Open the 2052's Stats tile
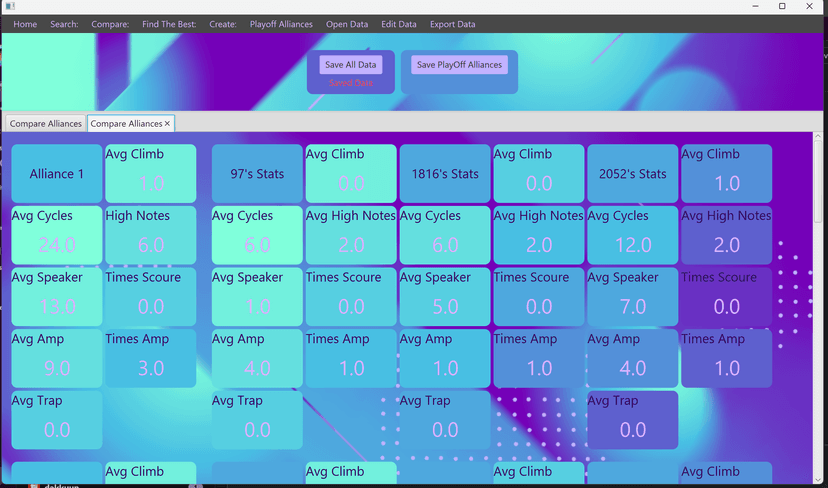Screen dimensions: 828x488 [x=632, y=174]
